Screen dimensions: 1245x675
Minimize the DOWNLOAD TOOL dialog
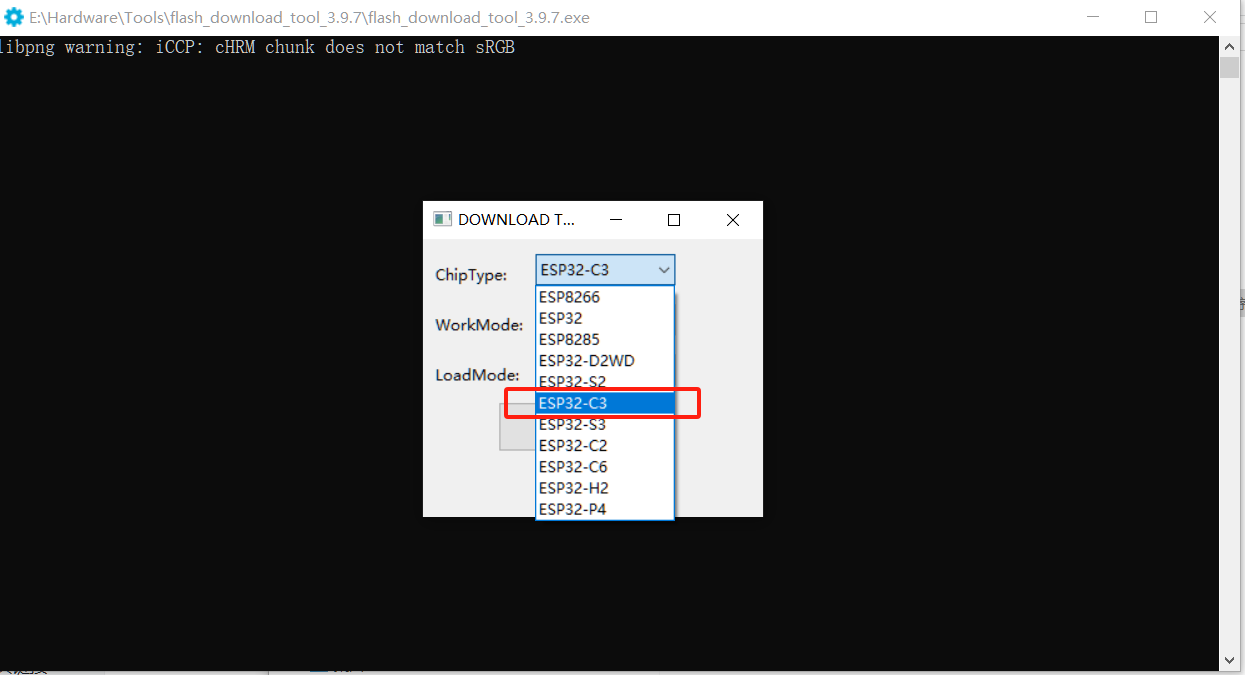616,220
